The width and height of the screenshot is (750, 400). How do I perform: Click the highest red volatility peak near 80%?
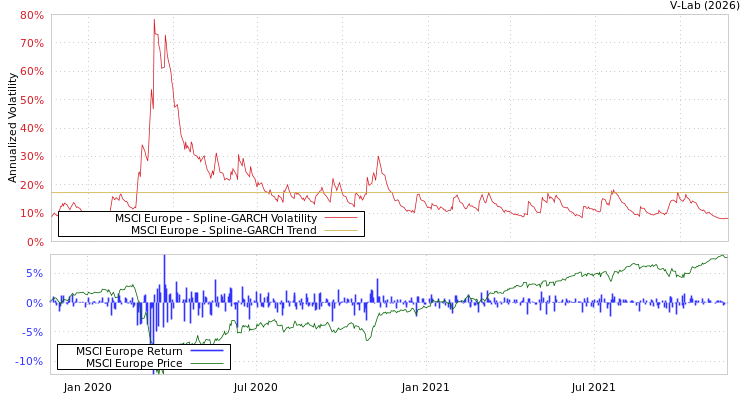tap(153, 20)
